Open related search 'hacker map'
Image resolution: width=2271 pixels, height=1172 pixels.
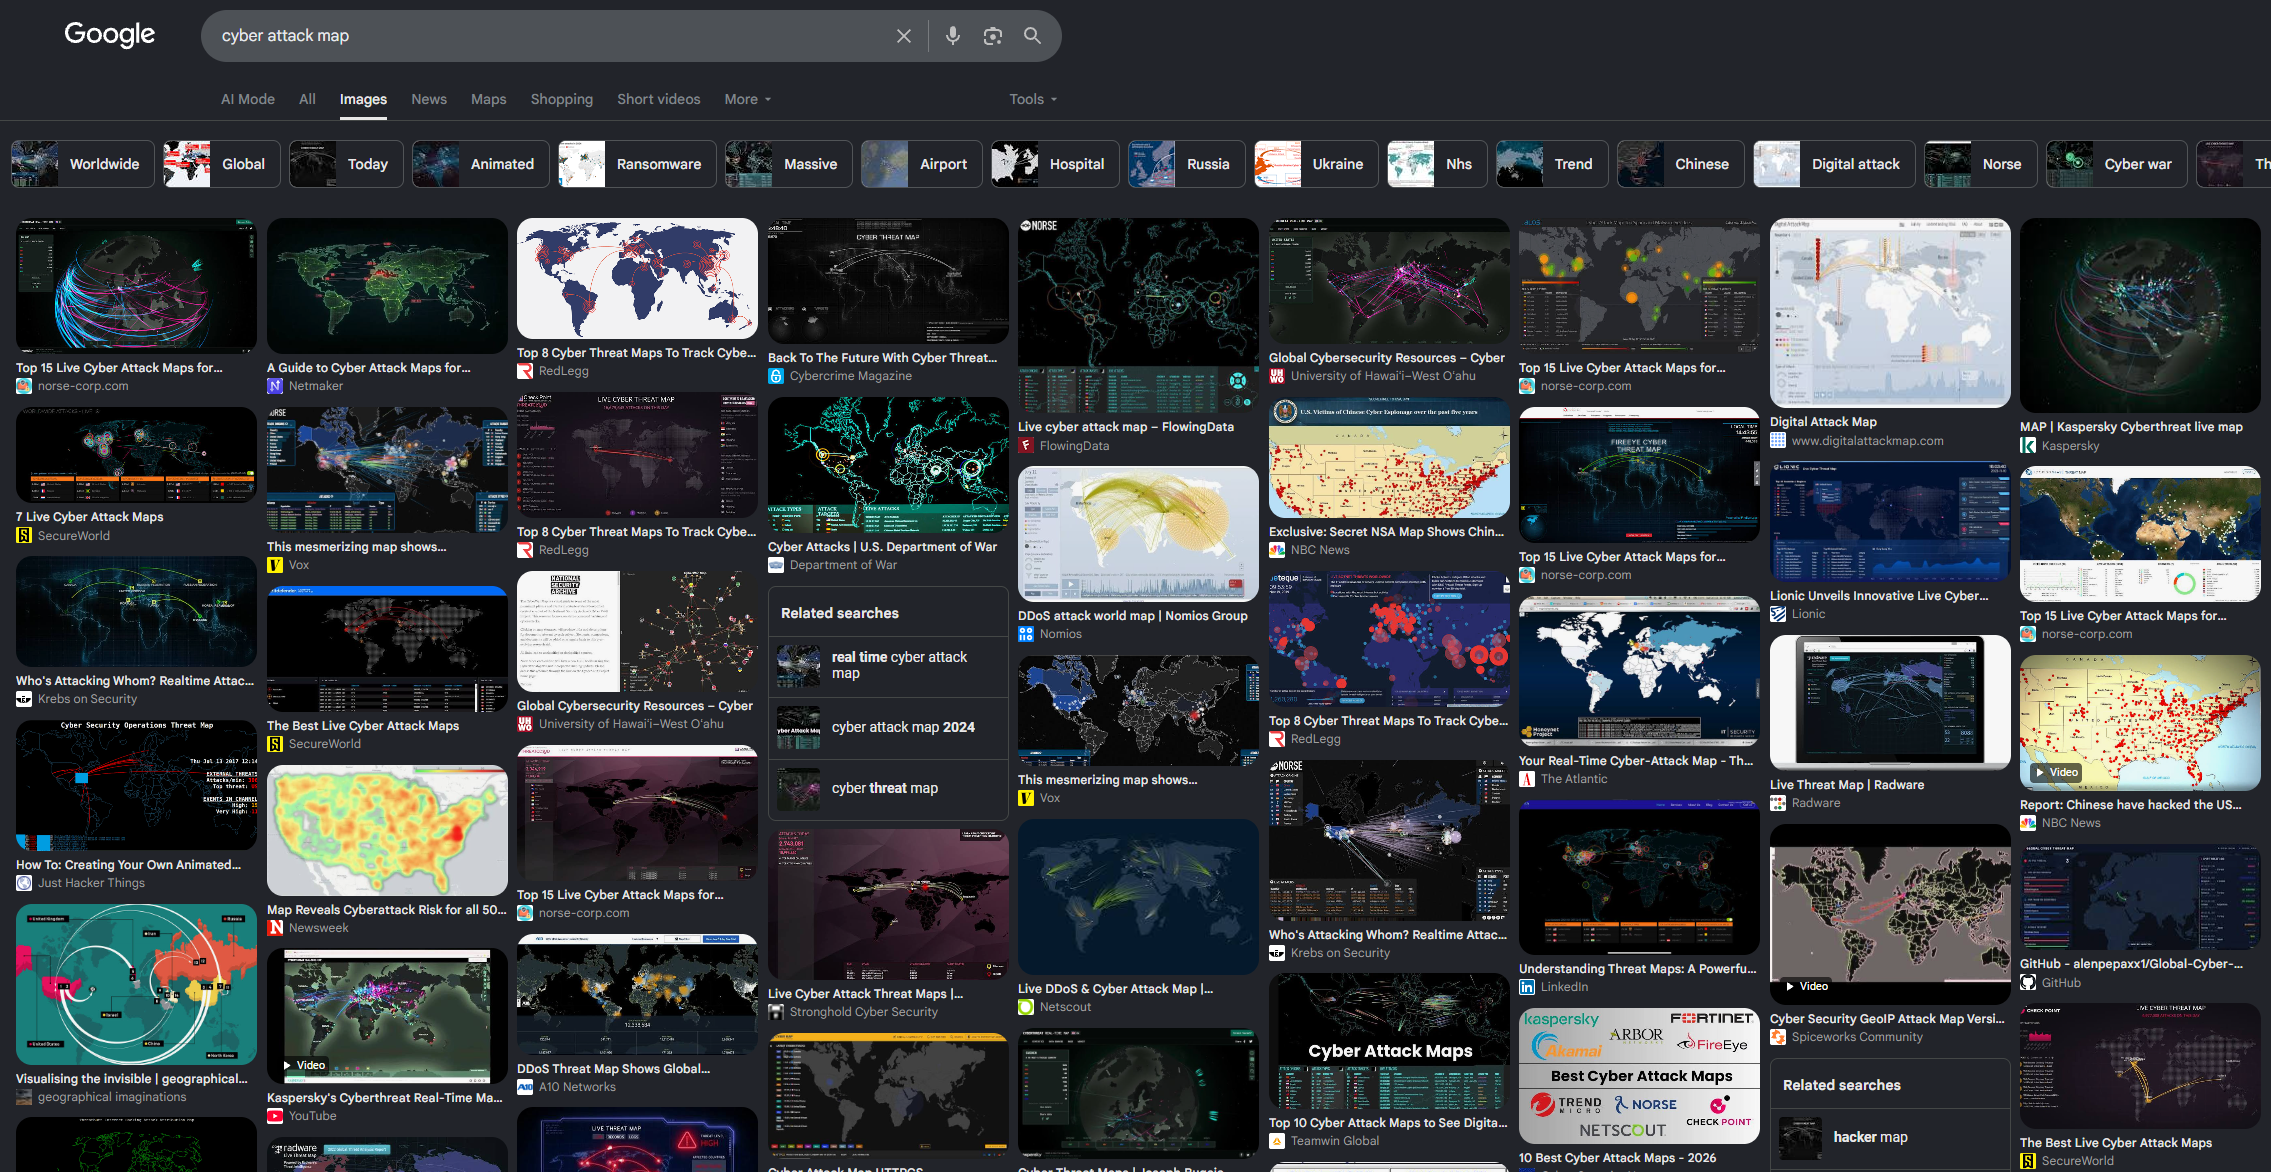(x=1890, y=1138)
